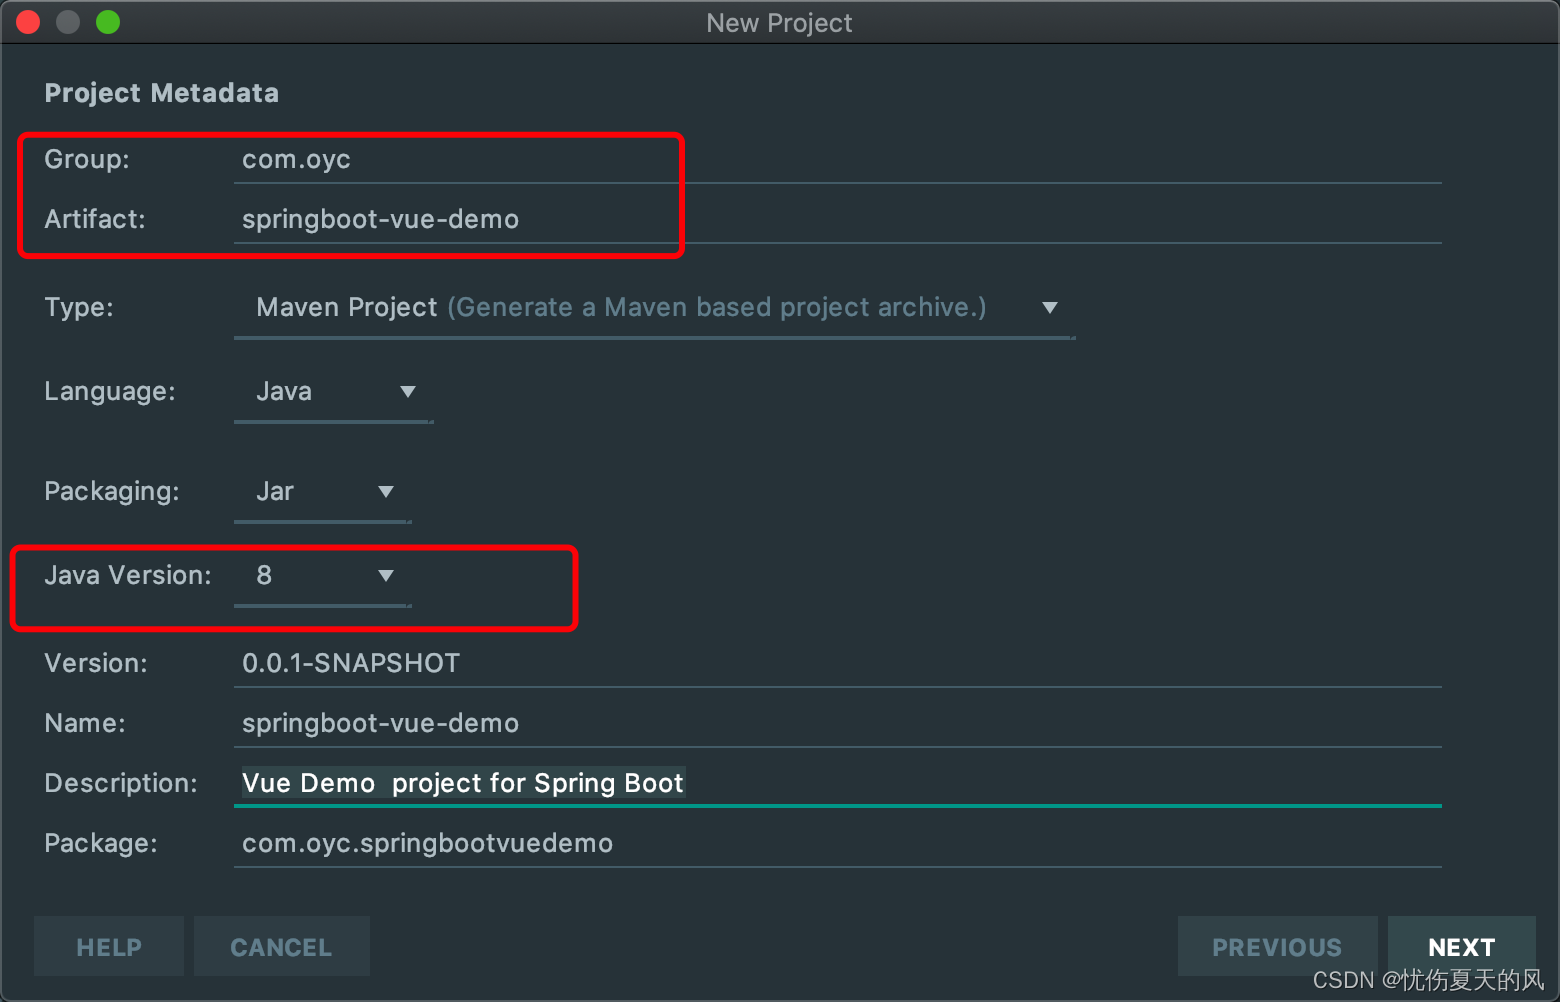Open the Java Version dropdown showing 8
Screen dimensions: 1560x1002
[x=322, y=575]
